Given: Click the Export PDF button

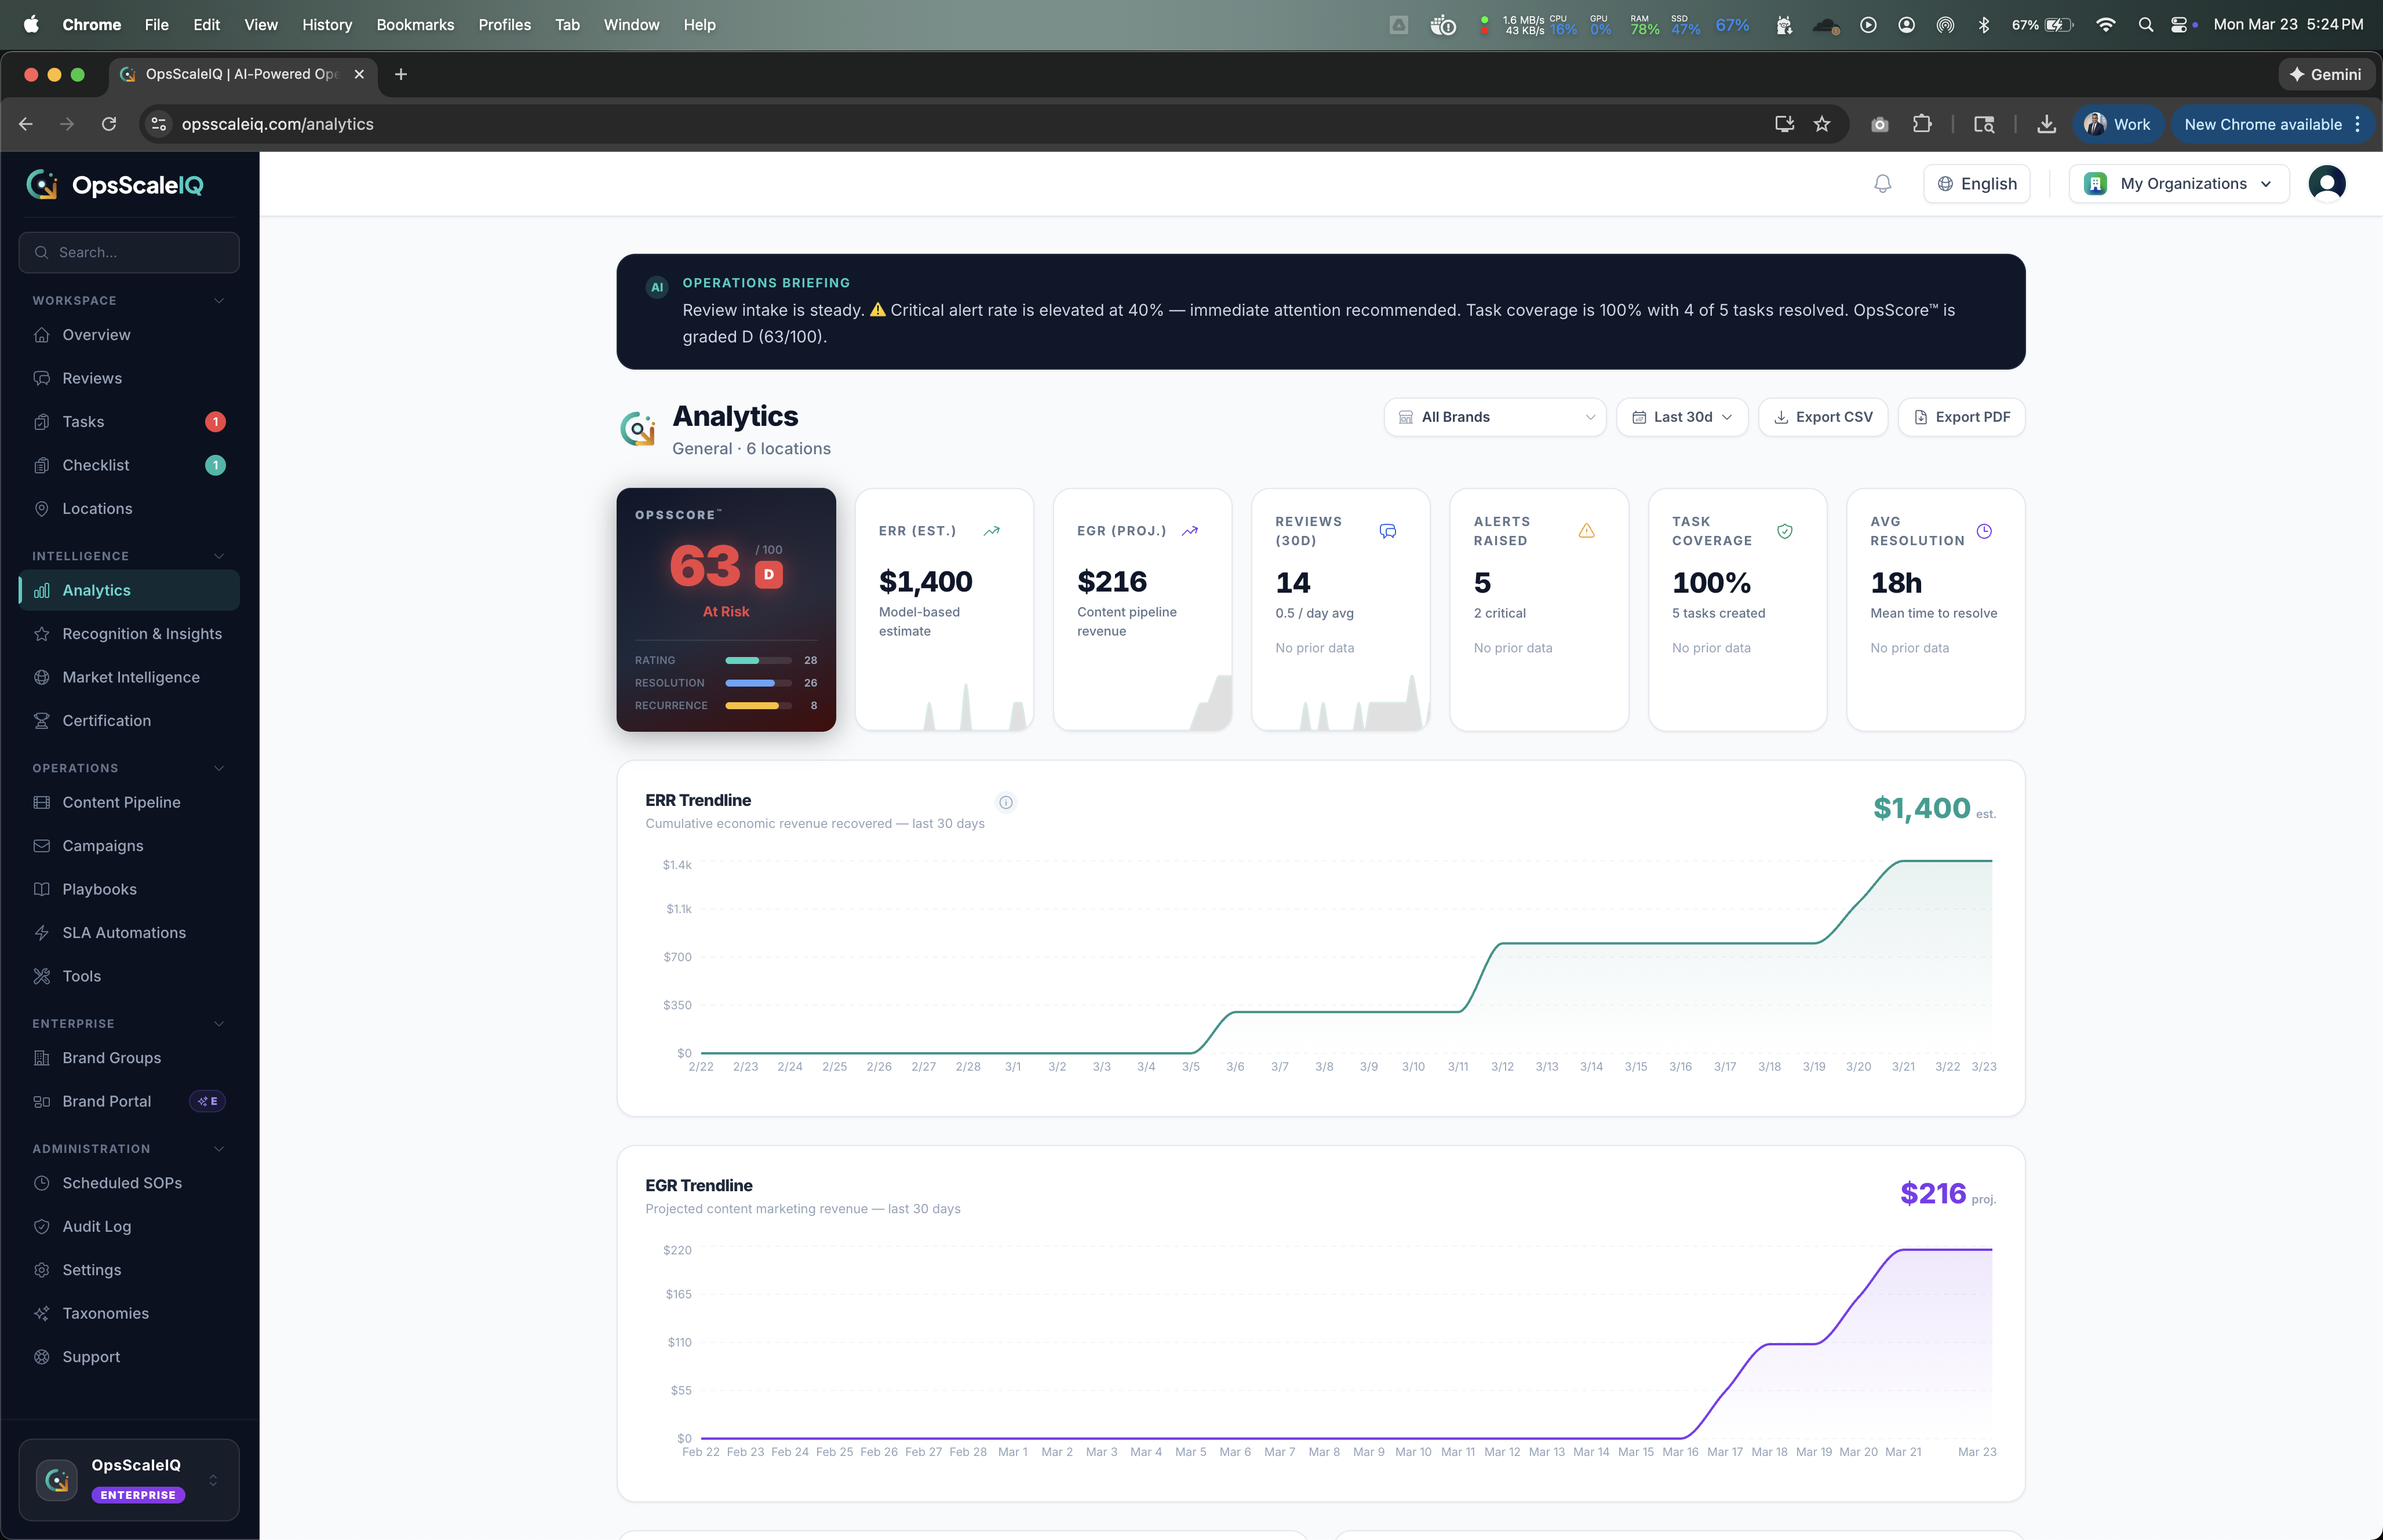Looking at the screenshot, I should [x=1961, y=417].
